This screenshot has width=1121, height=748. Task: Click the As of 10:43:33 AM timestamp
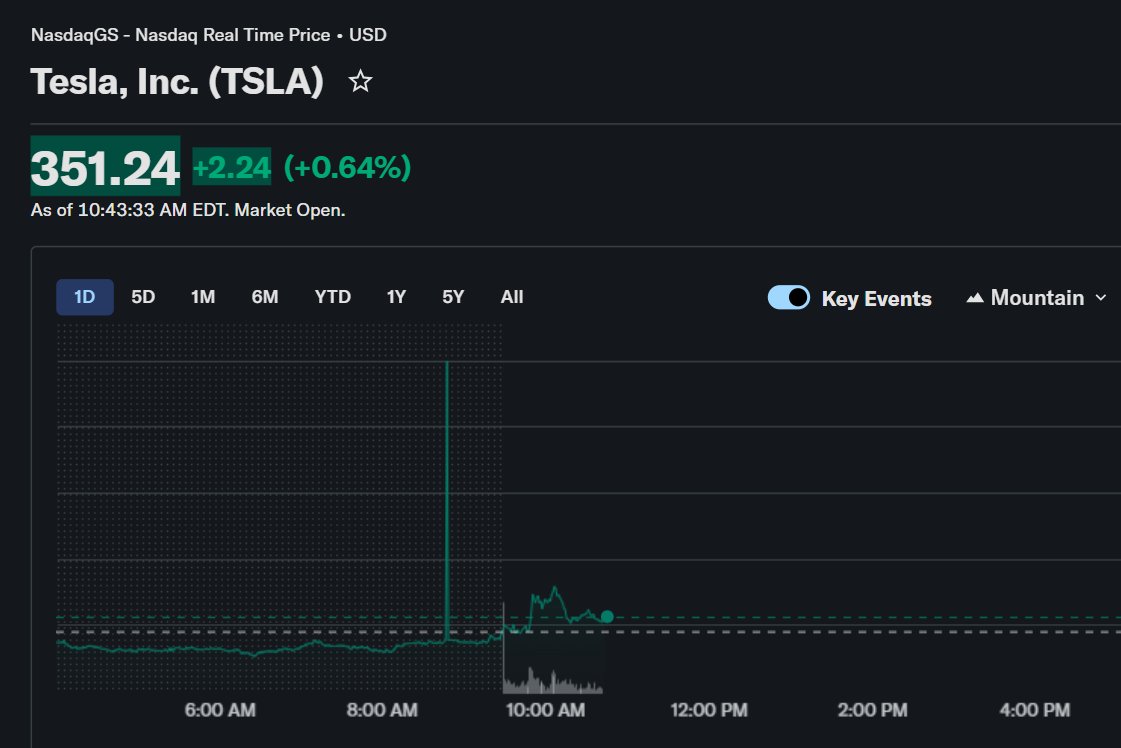tap(188, 210)
